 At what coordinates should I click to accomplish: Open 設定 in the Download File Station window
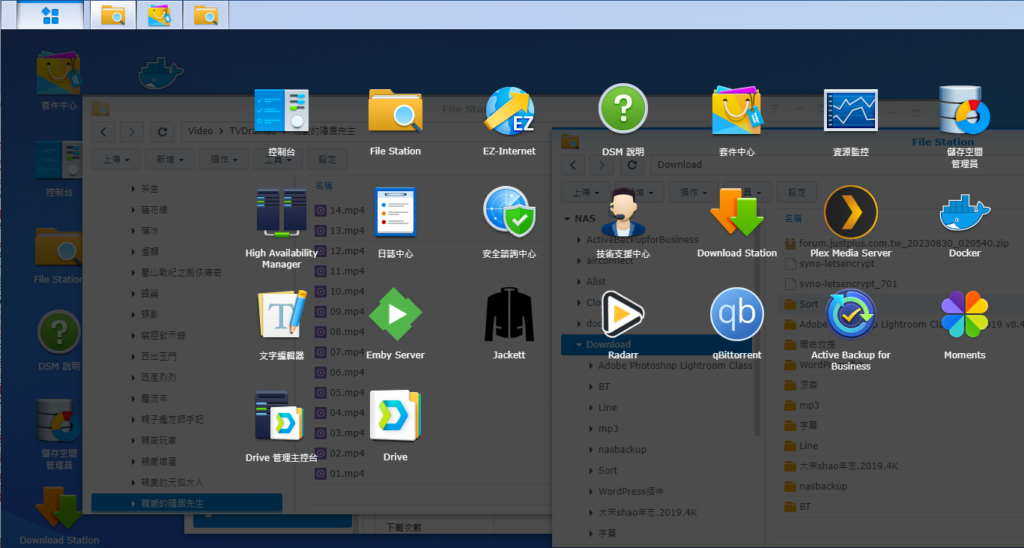click(x=797, y=193)
